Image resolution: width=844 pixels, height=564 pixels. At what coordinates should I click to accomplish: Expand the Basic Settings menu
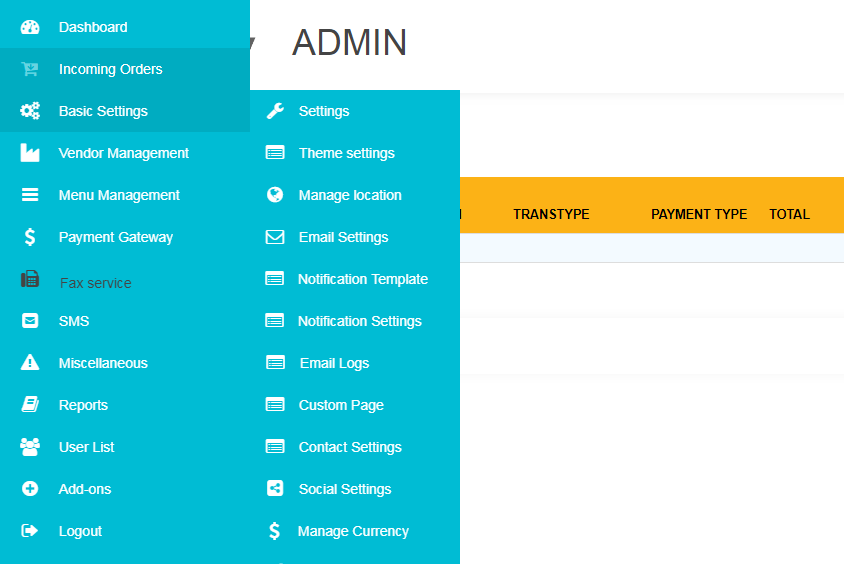pyautogui.click(x=103, y=111)
